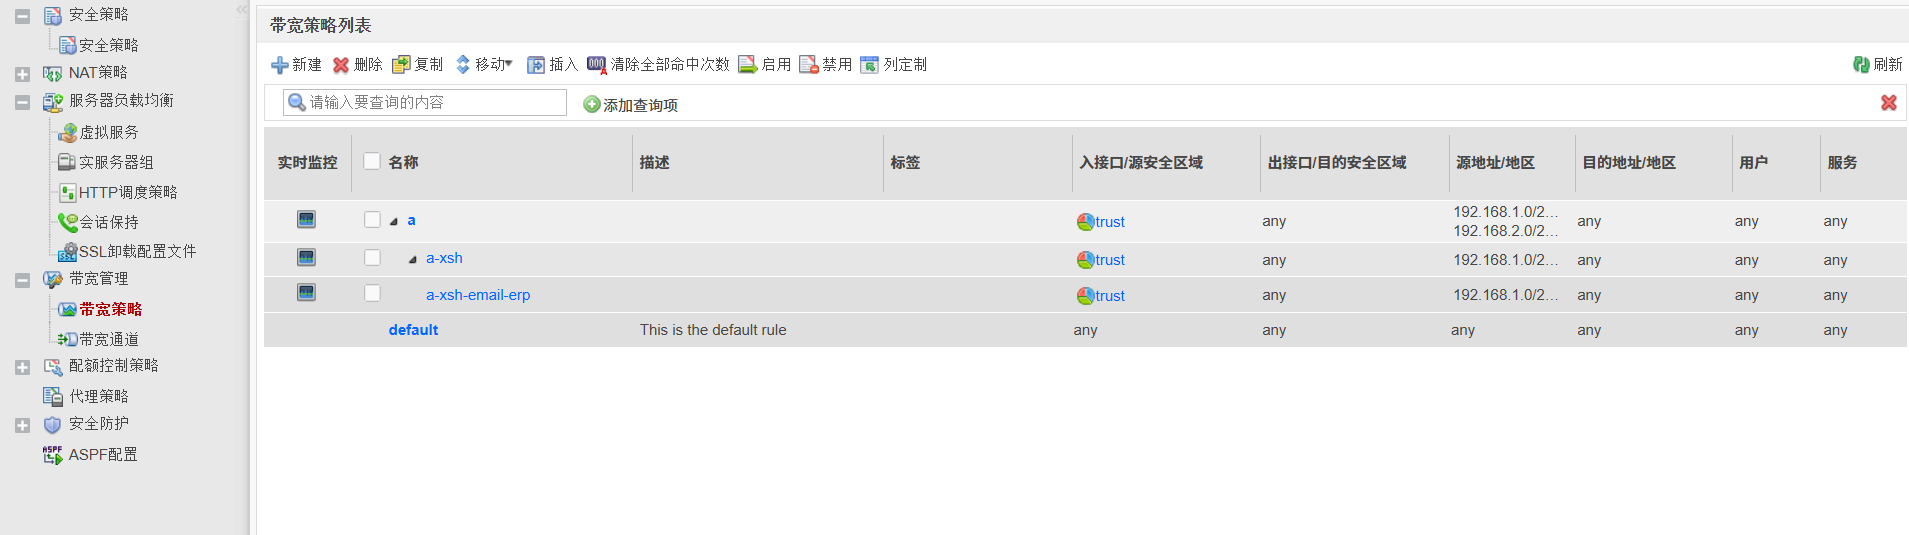Collapse the triangle beside policy a-xsh
The width and height of the screenshot is (1909, 535).
412,259
